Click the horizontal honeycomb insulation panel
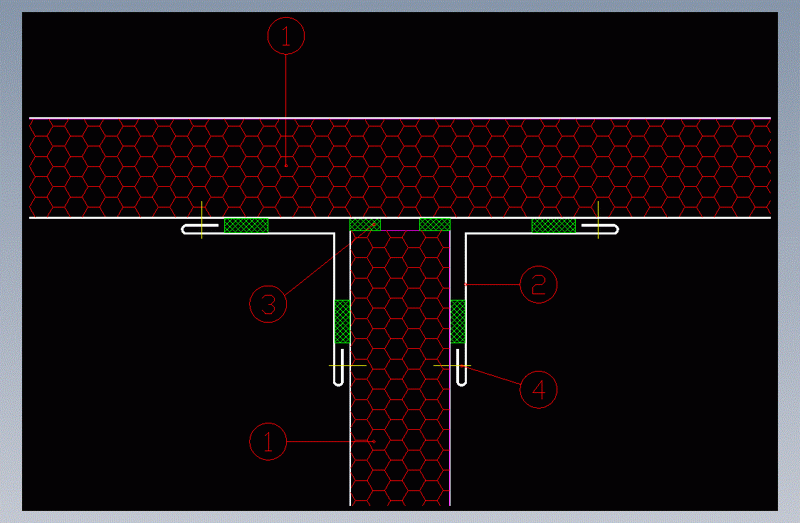Screen dimensions: 800x523 coord(150,167)
